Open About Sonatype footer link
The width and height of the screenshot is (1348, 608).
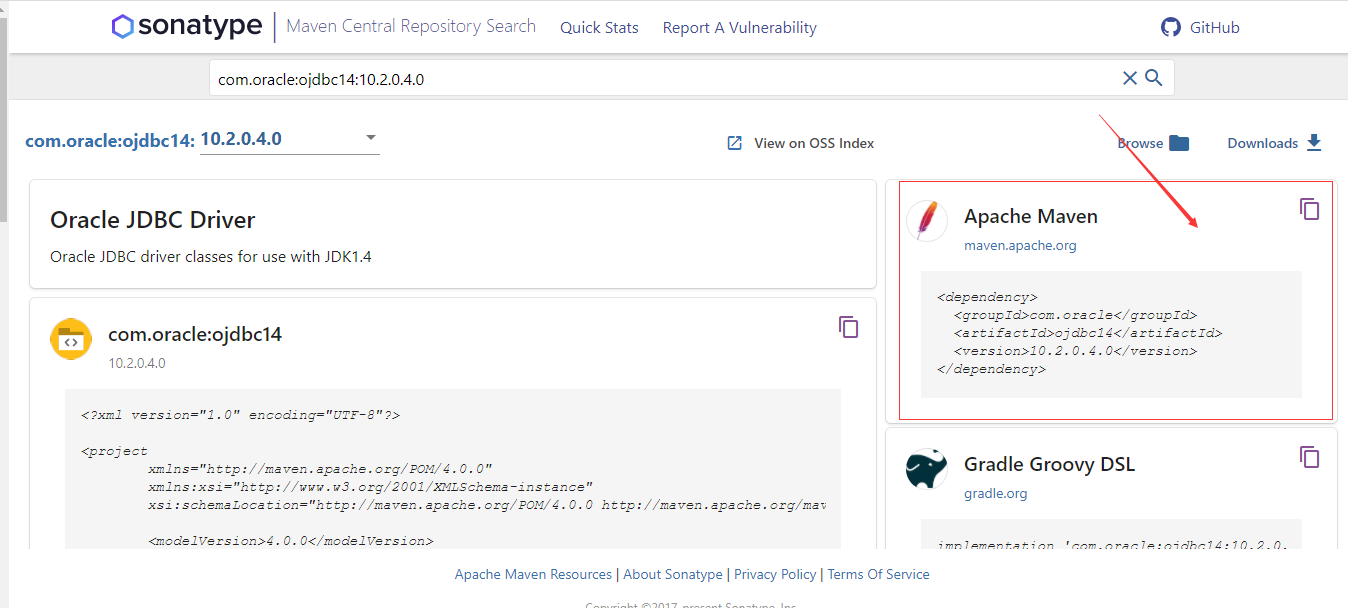pyautogui.click(x=673, y=574)
